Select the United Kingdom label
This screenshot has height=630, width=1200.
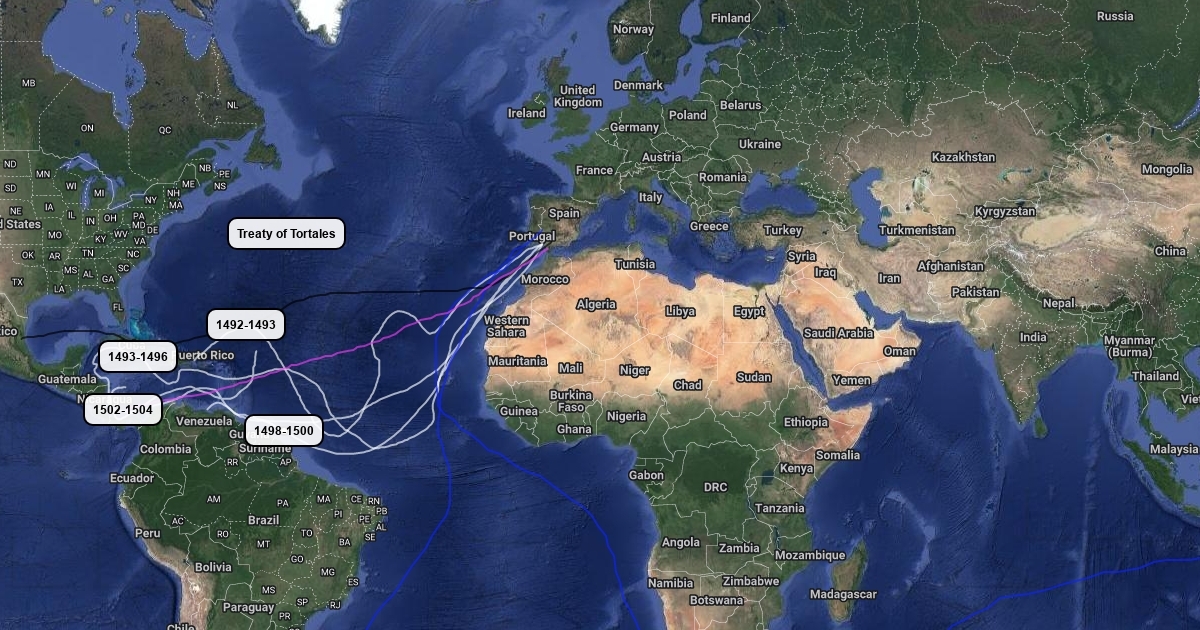tap(578, 96)
